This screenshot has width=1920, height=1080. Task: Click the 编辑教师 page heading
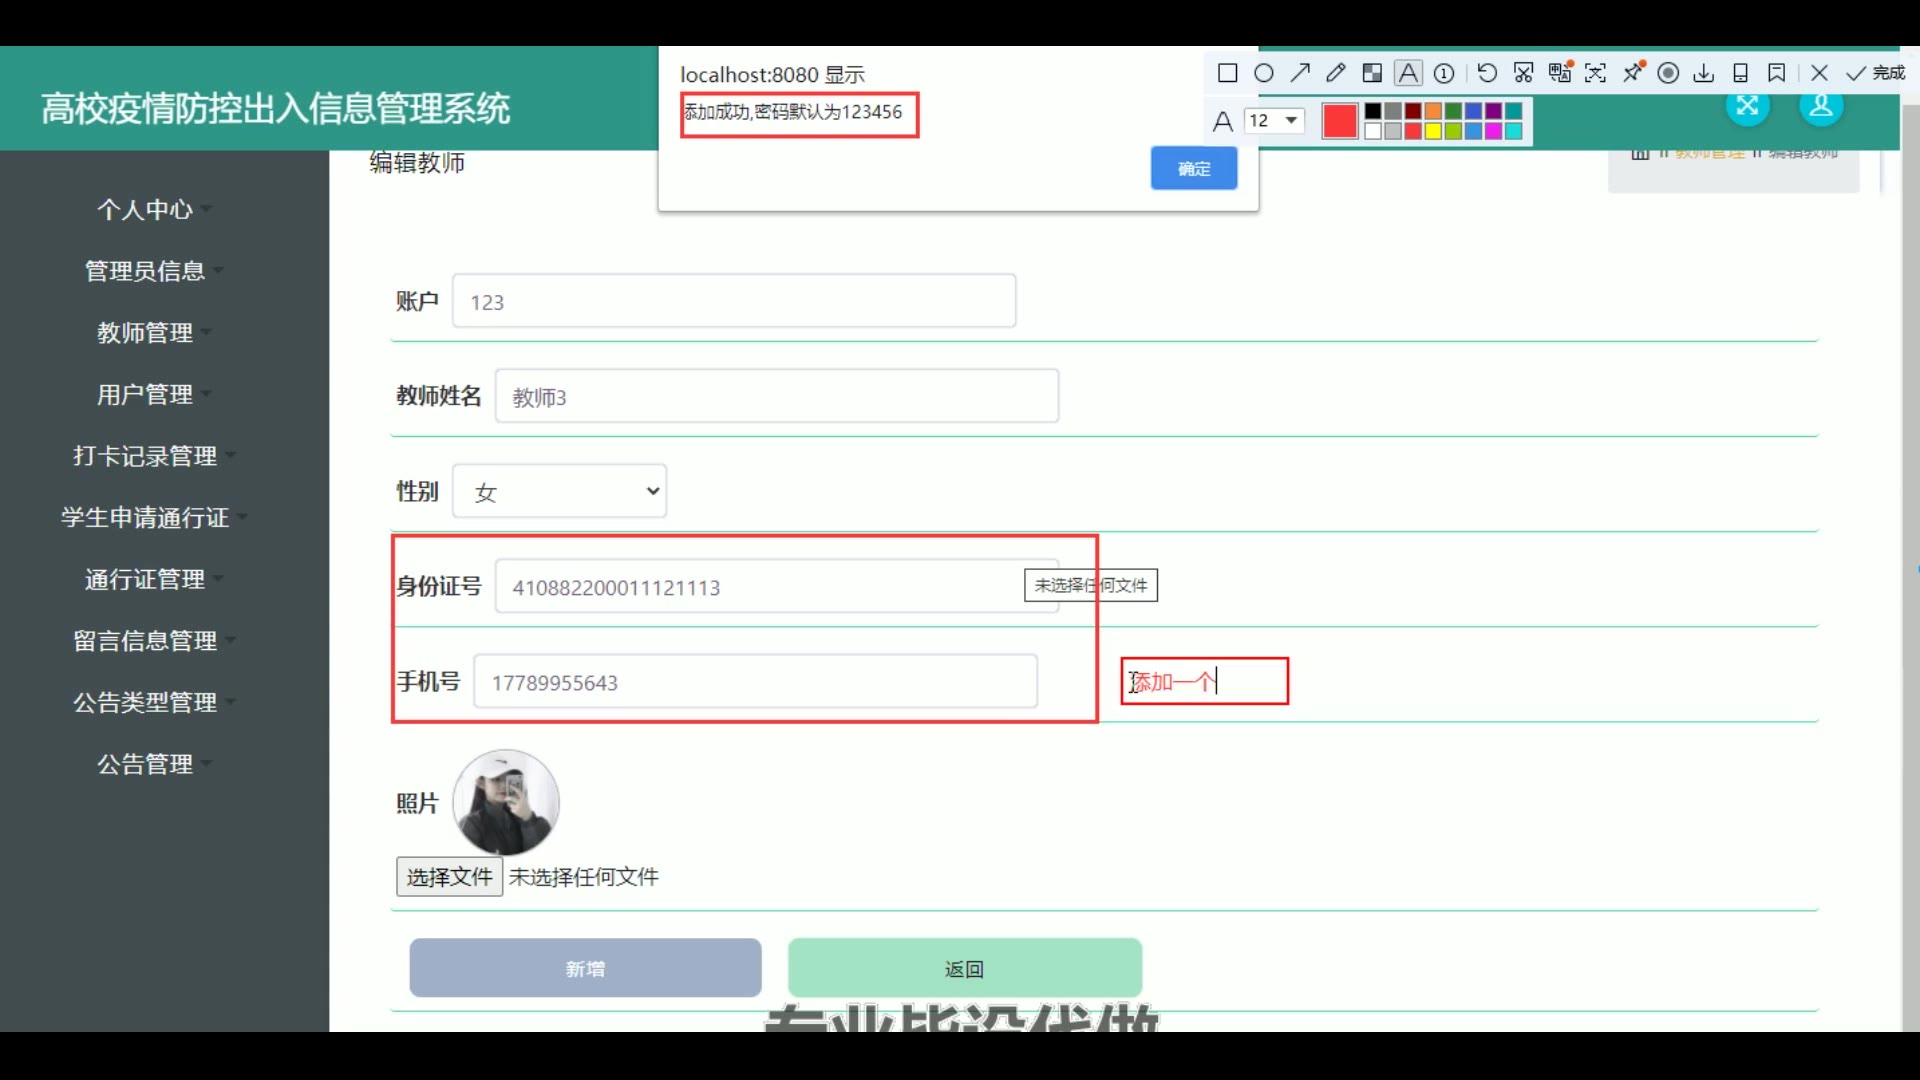tap(417, 163)
